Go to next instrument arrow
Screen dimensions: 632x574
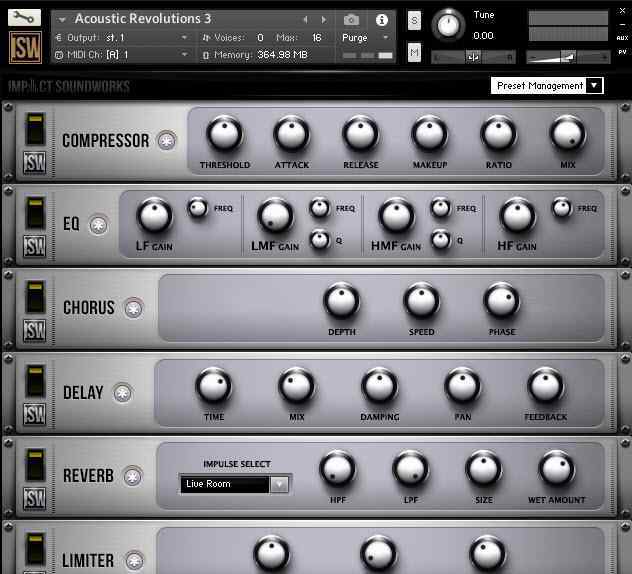[x=323, y=19]
